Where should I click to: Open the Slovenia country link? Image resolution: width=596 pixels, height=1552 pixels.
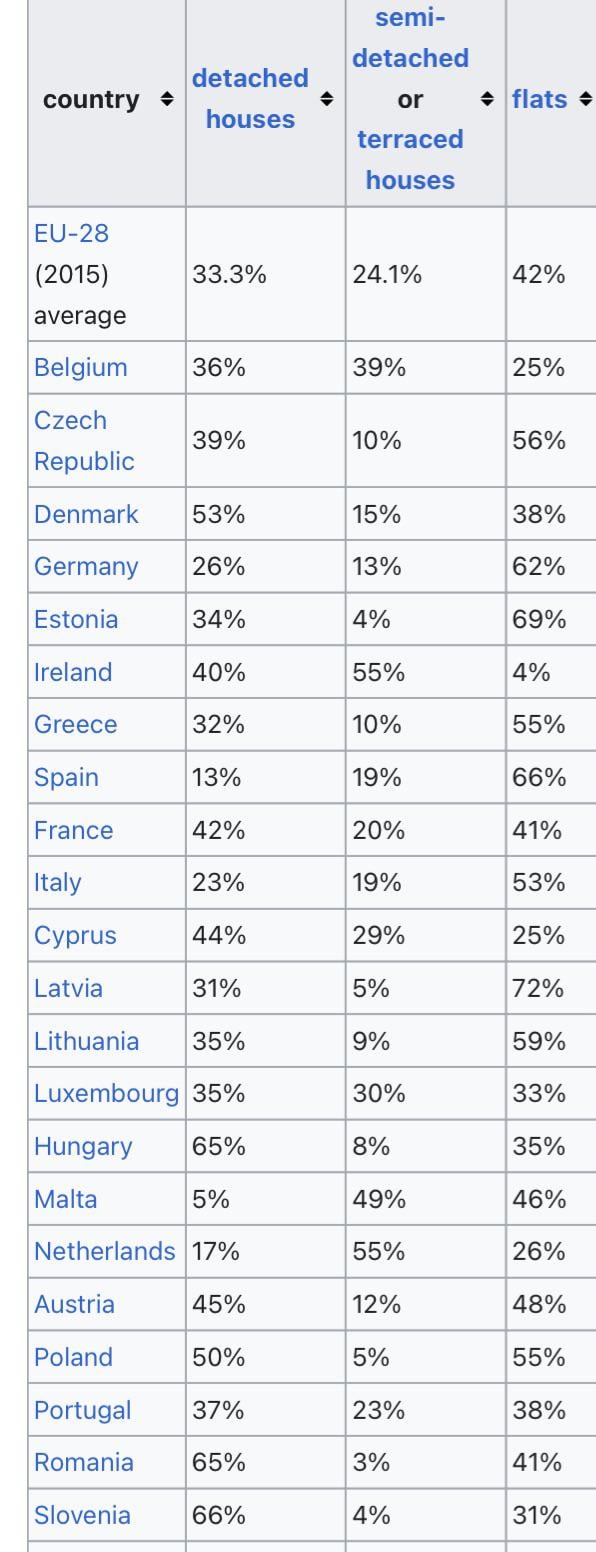(82, 1515)
